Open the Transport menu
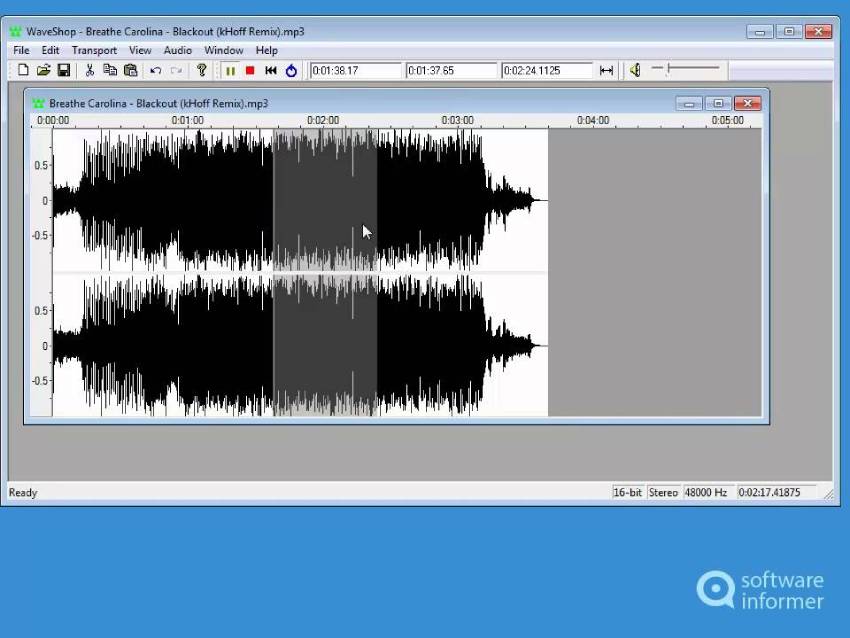The image size is (850, 638). pos(94,50)
